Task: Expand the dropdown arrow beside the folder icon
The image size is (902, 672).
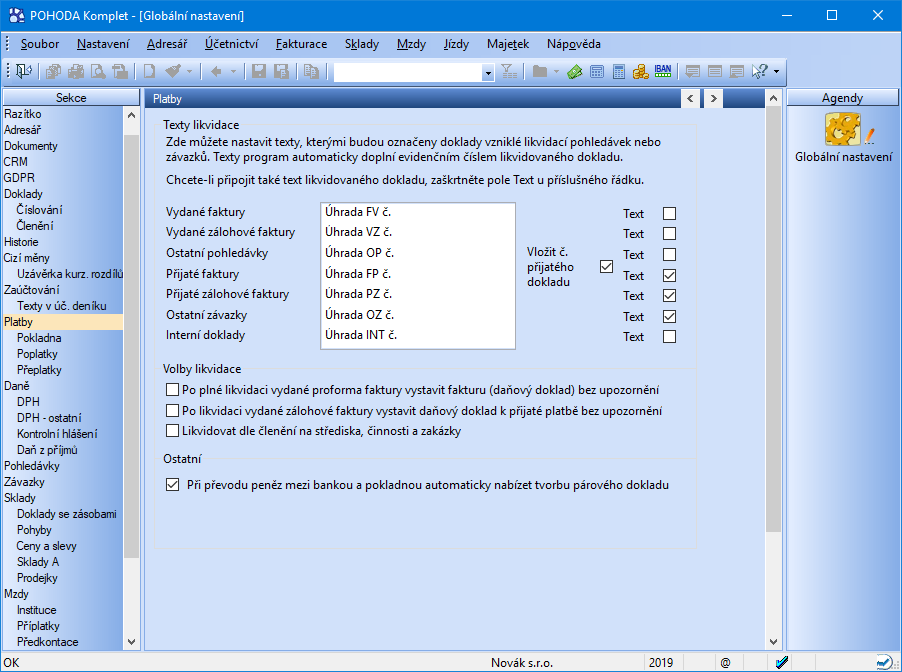Action: [x=556, y=72]
